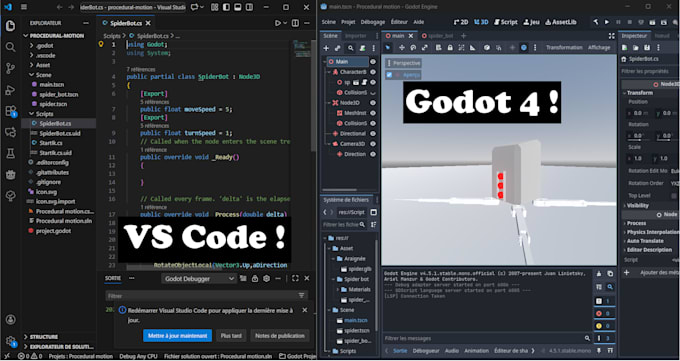Open Search view in VS Code activity bar
The width and height of the screenshot is (680, 361).
pyautogui.click(x=10, y=47)
